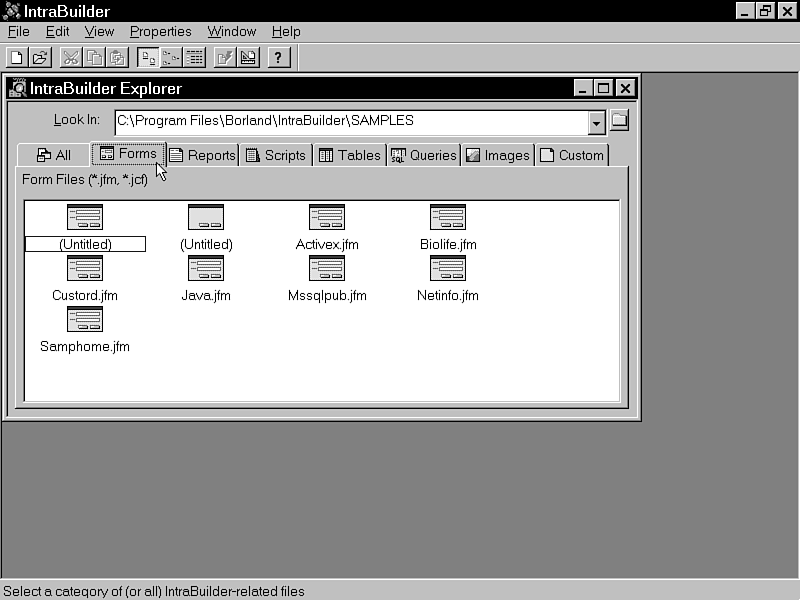Screen dimensions: 800x600
Task: Select the Samphome.jfm form icon
Action: (84, 320)
